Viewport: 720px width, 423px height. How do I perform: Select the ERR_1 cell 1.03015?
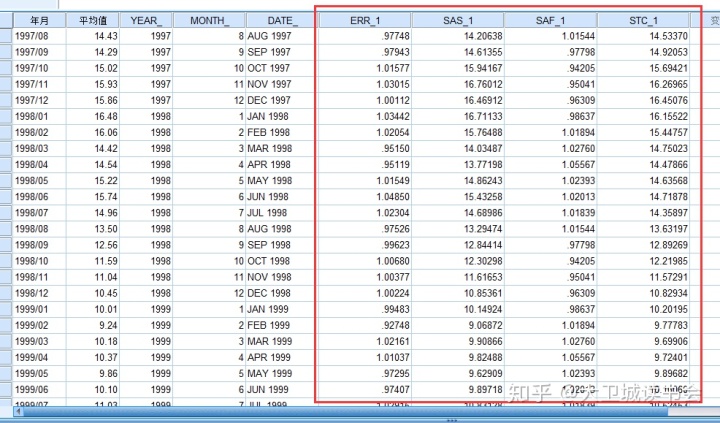(365, 85)
